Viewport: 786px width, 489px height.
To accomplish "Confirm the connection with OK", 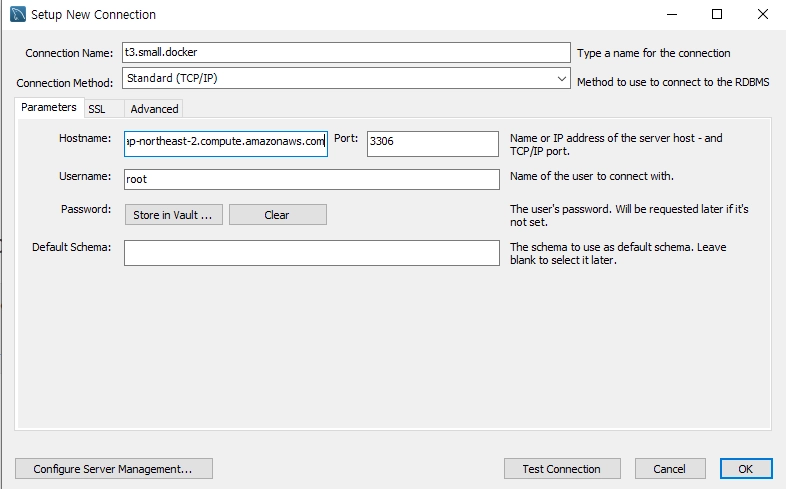I will point(746,469).
